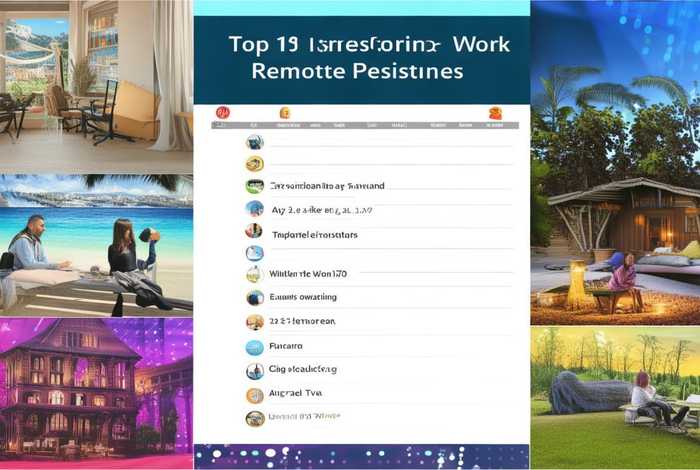Image resolution: width=700 pixels, height=470 pixels.
Task: Click the gold icon in the second list row
Action: click(254, 164)
